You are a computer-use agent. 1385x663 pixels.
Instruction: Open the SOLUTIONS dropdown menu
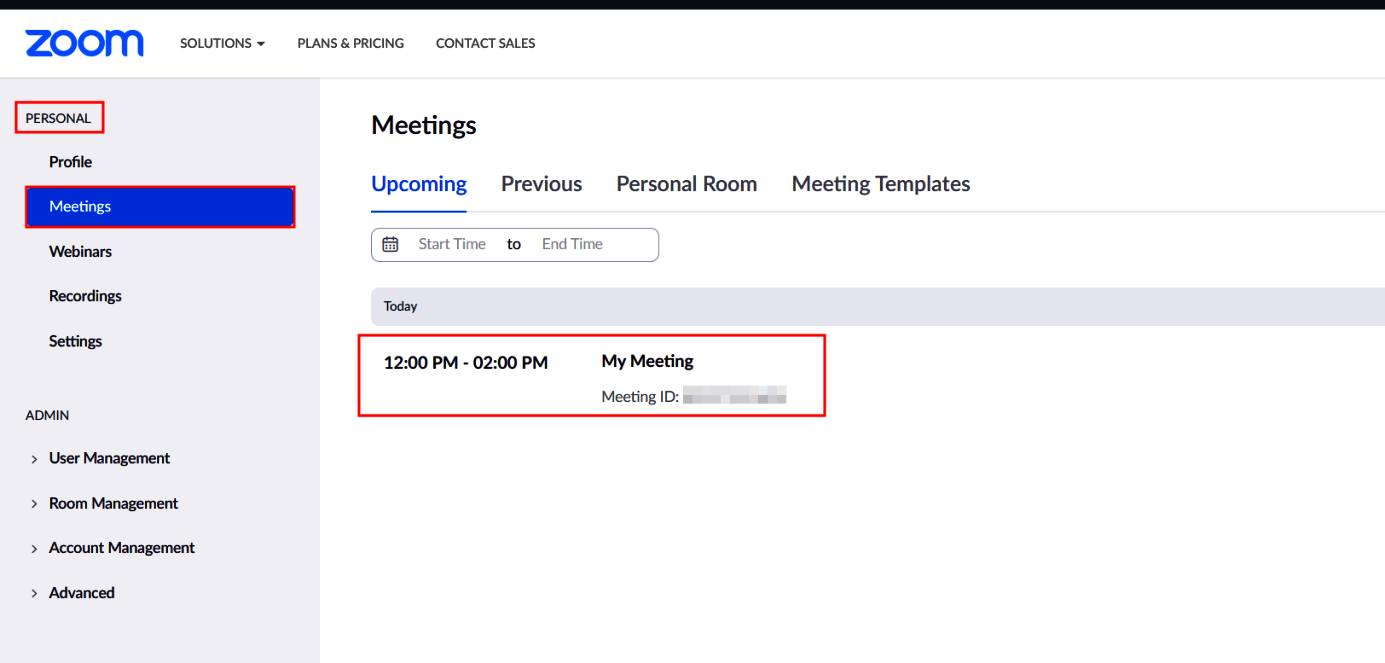click(222, 43)
